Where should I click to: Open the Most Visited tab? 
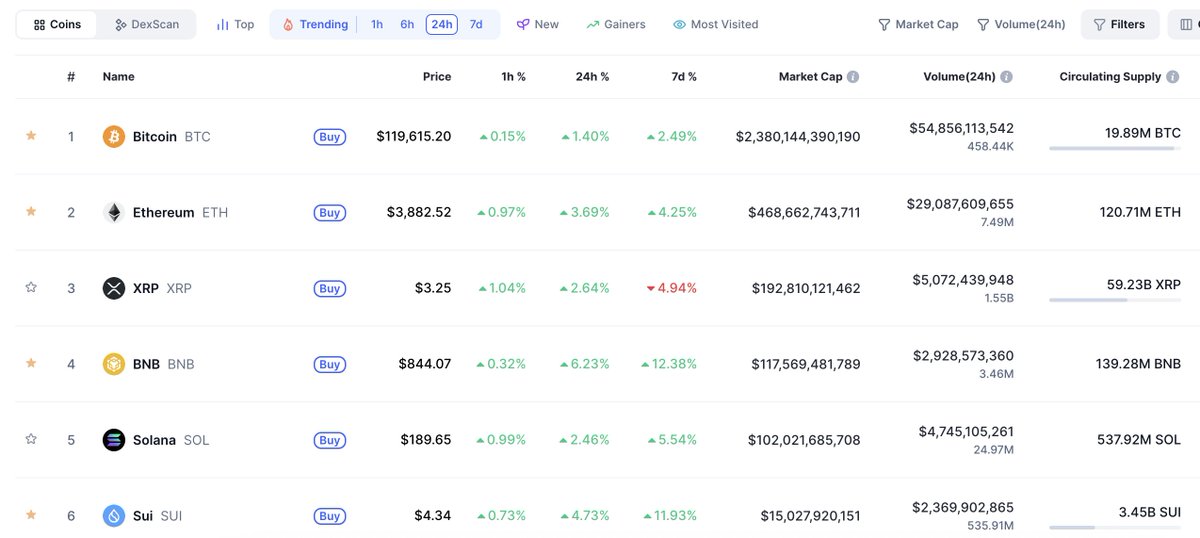716,24
